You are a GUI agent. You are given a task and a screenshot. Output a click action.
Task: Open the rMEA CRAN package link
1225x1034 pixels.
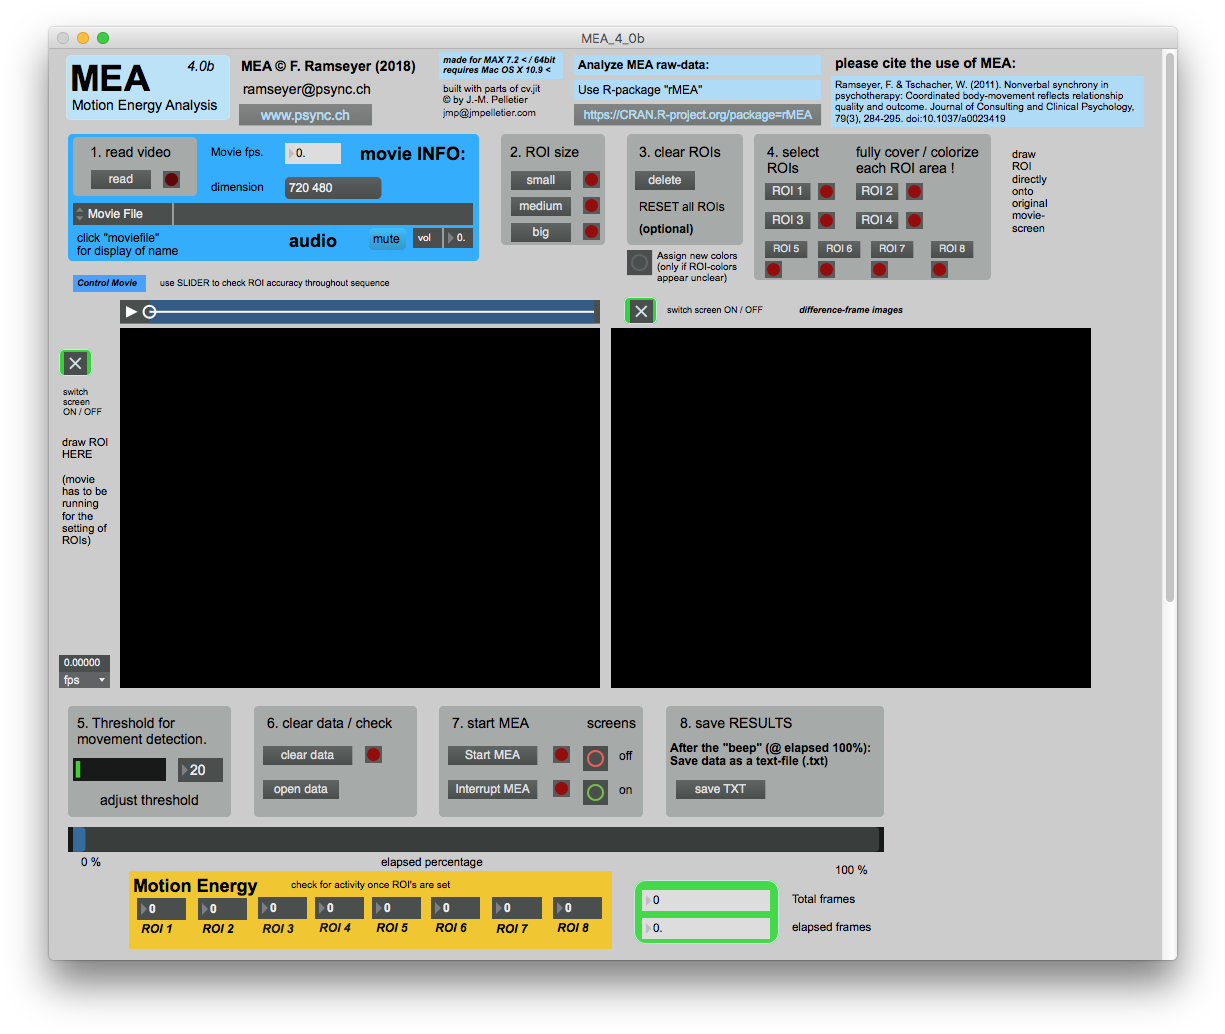(x=697, y=114)
